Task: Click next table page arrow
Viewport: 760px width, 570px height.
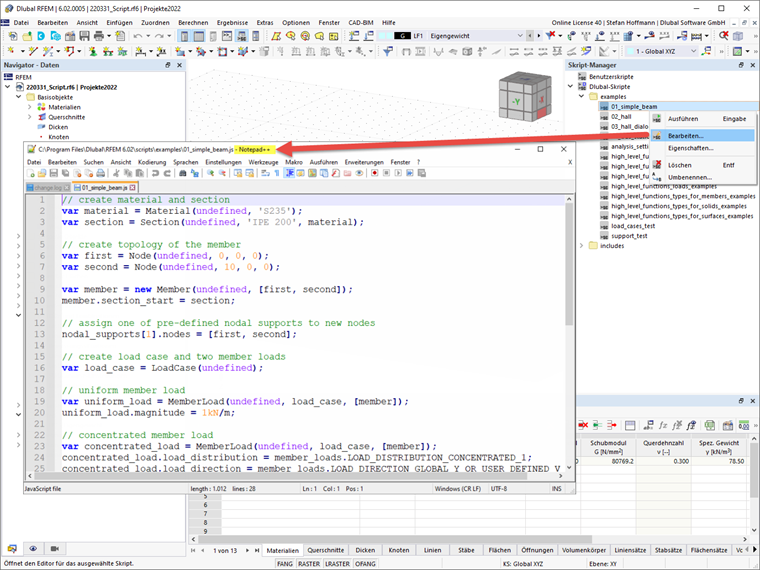Action: pyautogui.click(x=245, y=550)
